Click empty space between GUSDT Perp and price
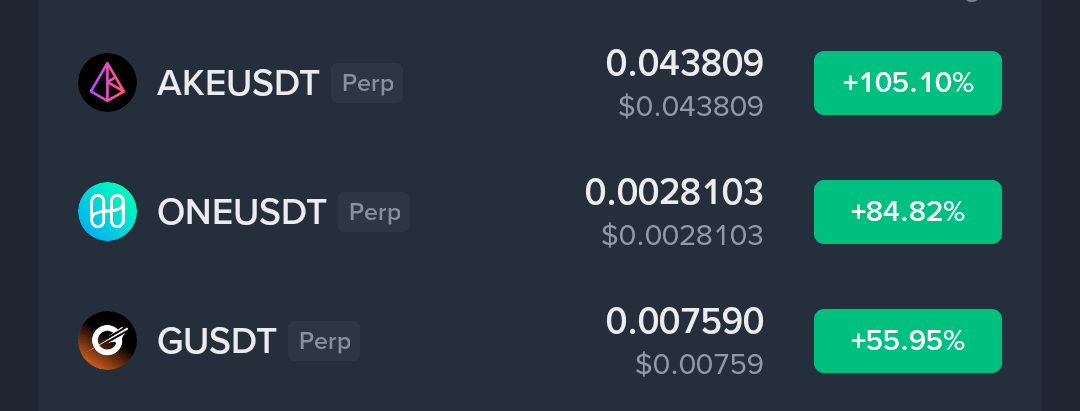1080x411 pixels. (482, 341)
